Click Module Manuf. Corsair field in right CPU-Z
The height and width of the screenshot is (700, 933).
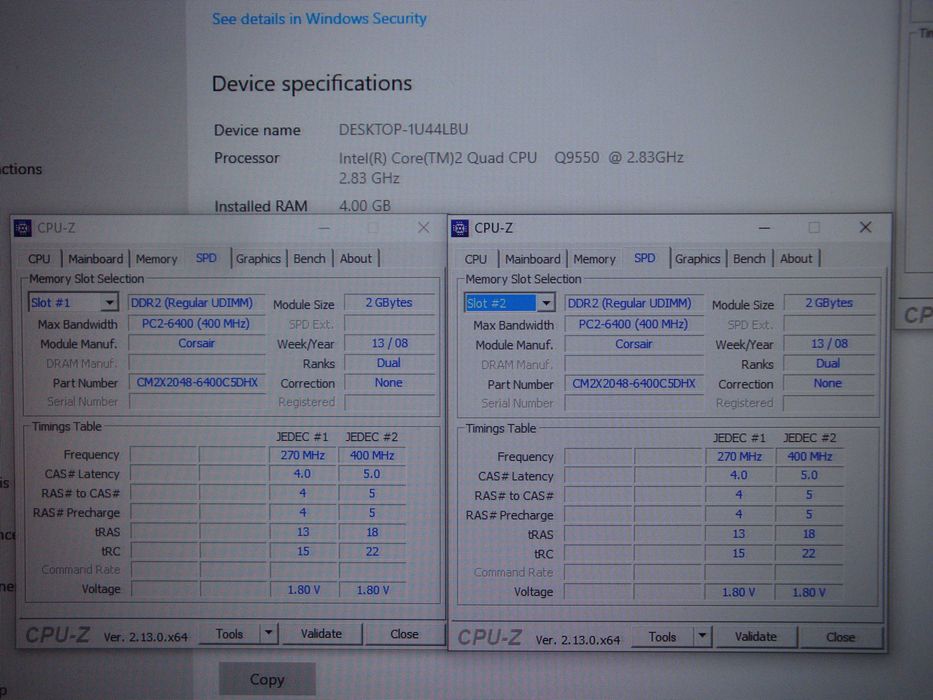pyautogui.click(x=634, y=344)
